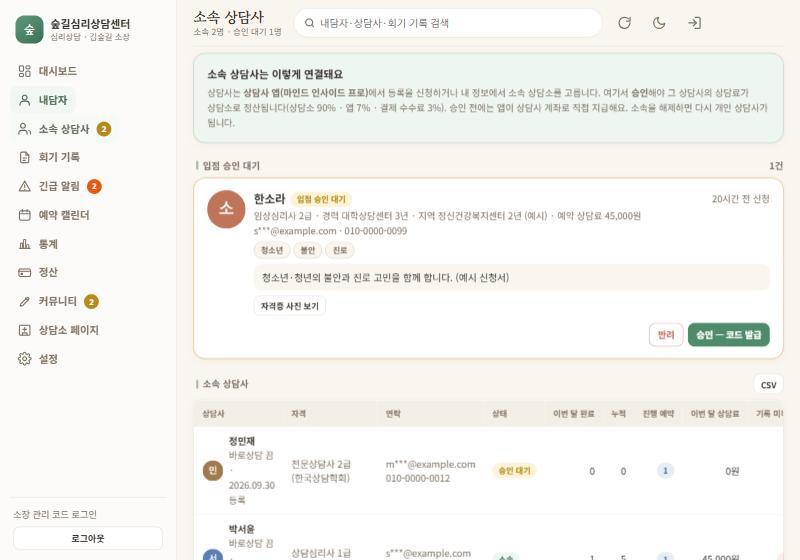Click 전문상담사 2급 qualification cell
This screenshot has width=800, height=560.
321,471
